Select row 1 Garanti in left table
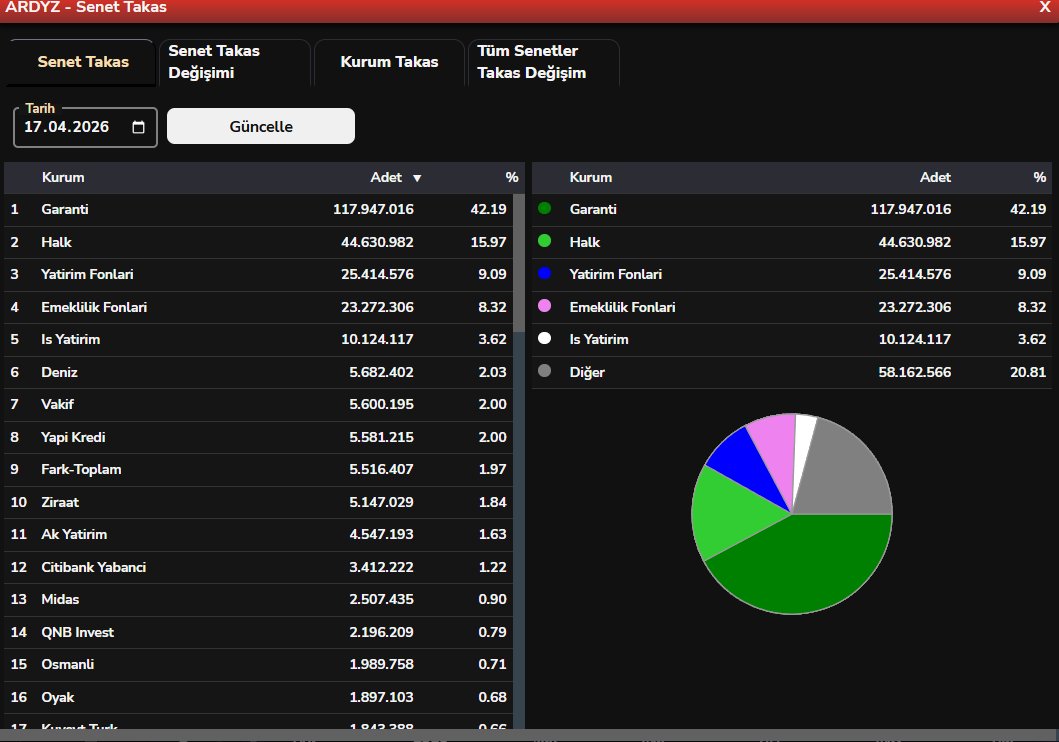This screenshot has height=742, width=1059. (258, 209)
